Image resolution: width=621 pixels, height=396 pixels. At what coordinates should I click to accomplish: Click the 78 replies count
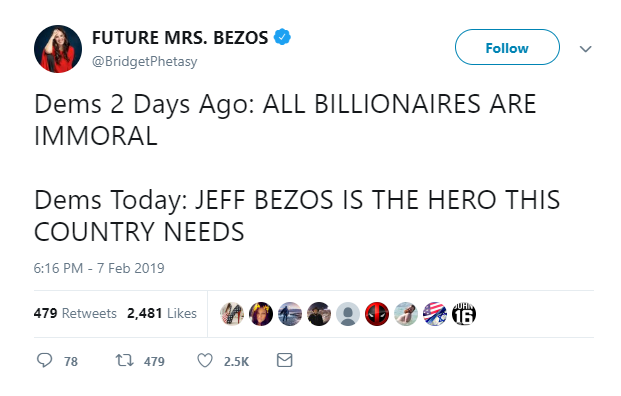tap(71, 361)
